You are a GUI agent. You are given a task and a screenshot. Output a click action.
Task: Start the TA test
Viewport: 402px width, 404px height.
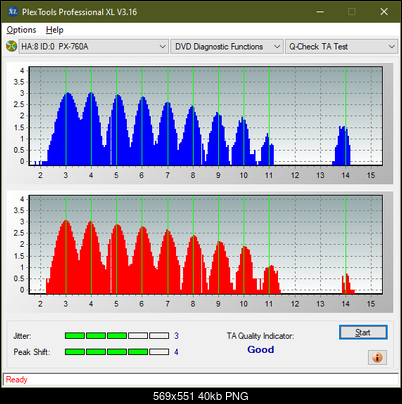pyautogui.click(x=363, y=332)
